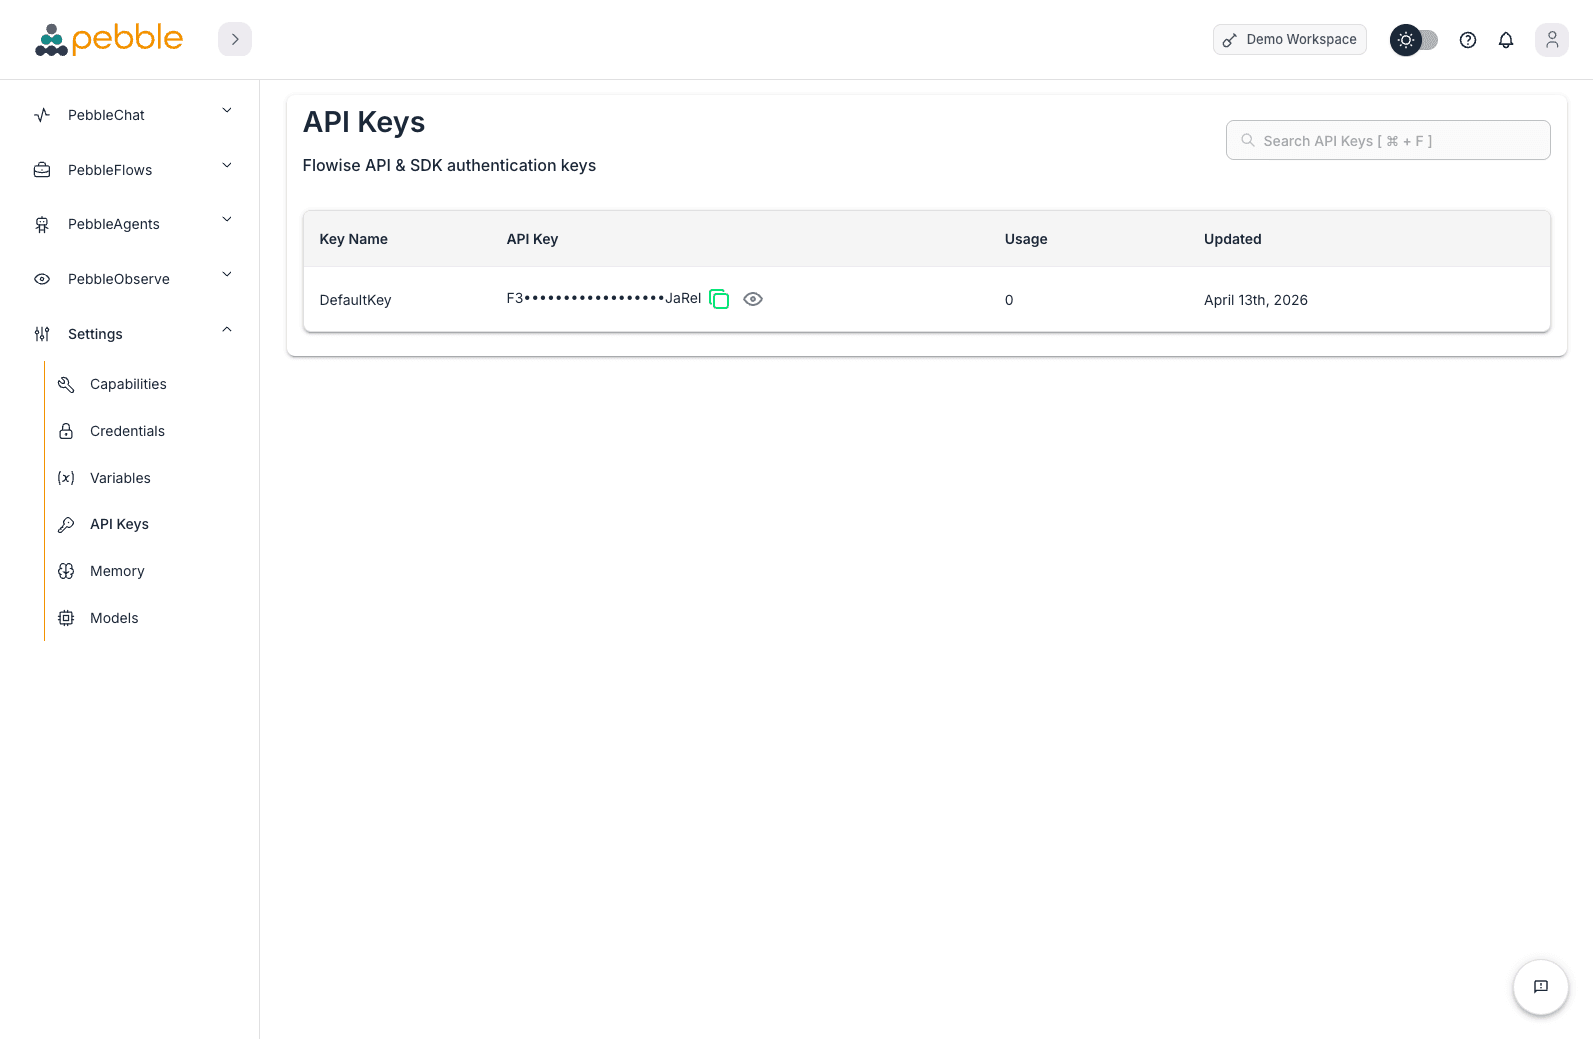Copy the DefaultKey API key
Image resolution: width=1593 pixels, height=1039 pixels.
(719, 299)
